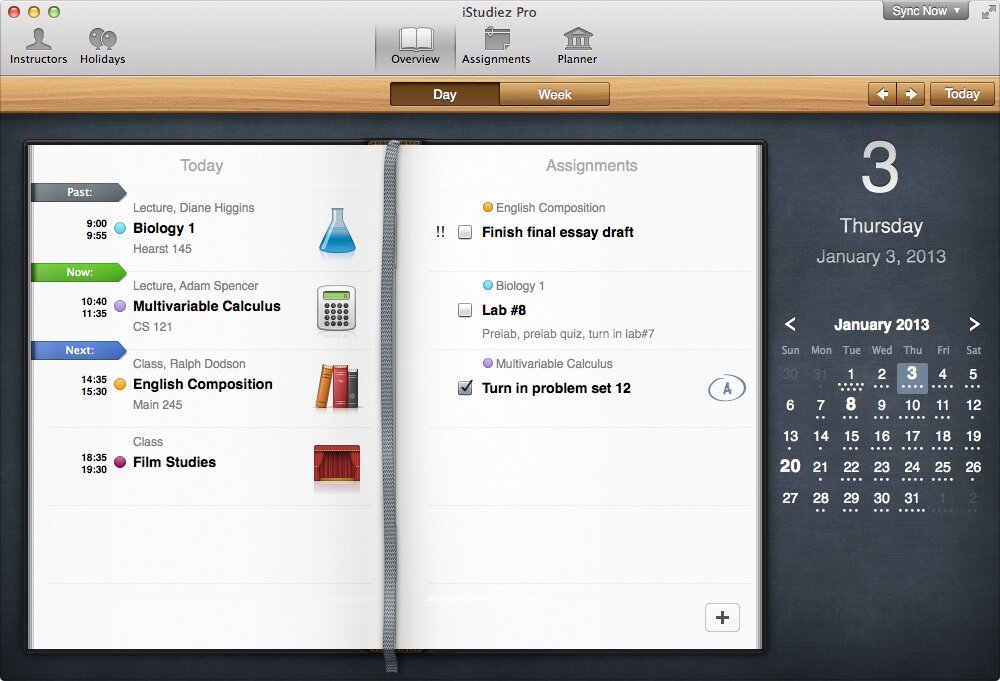Screen dimensions: 1000x681
Task: Click the Lecture, Adam Spencer label
Action: [x=195, y=286]
